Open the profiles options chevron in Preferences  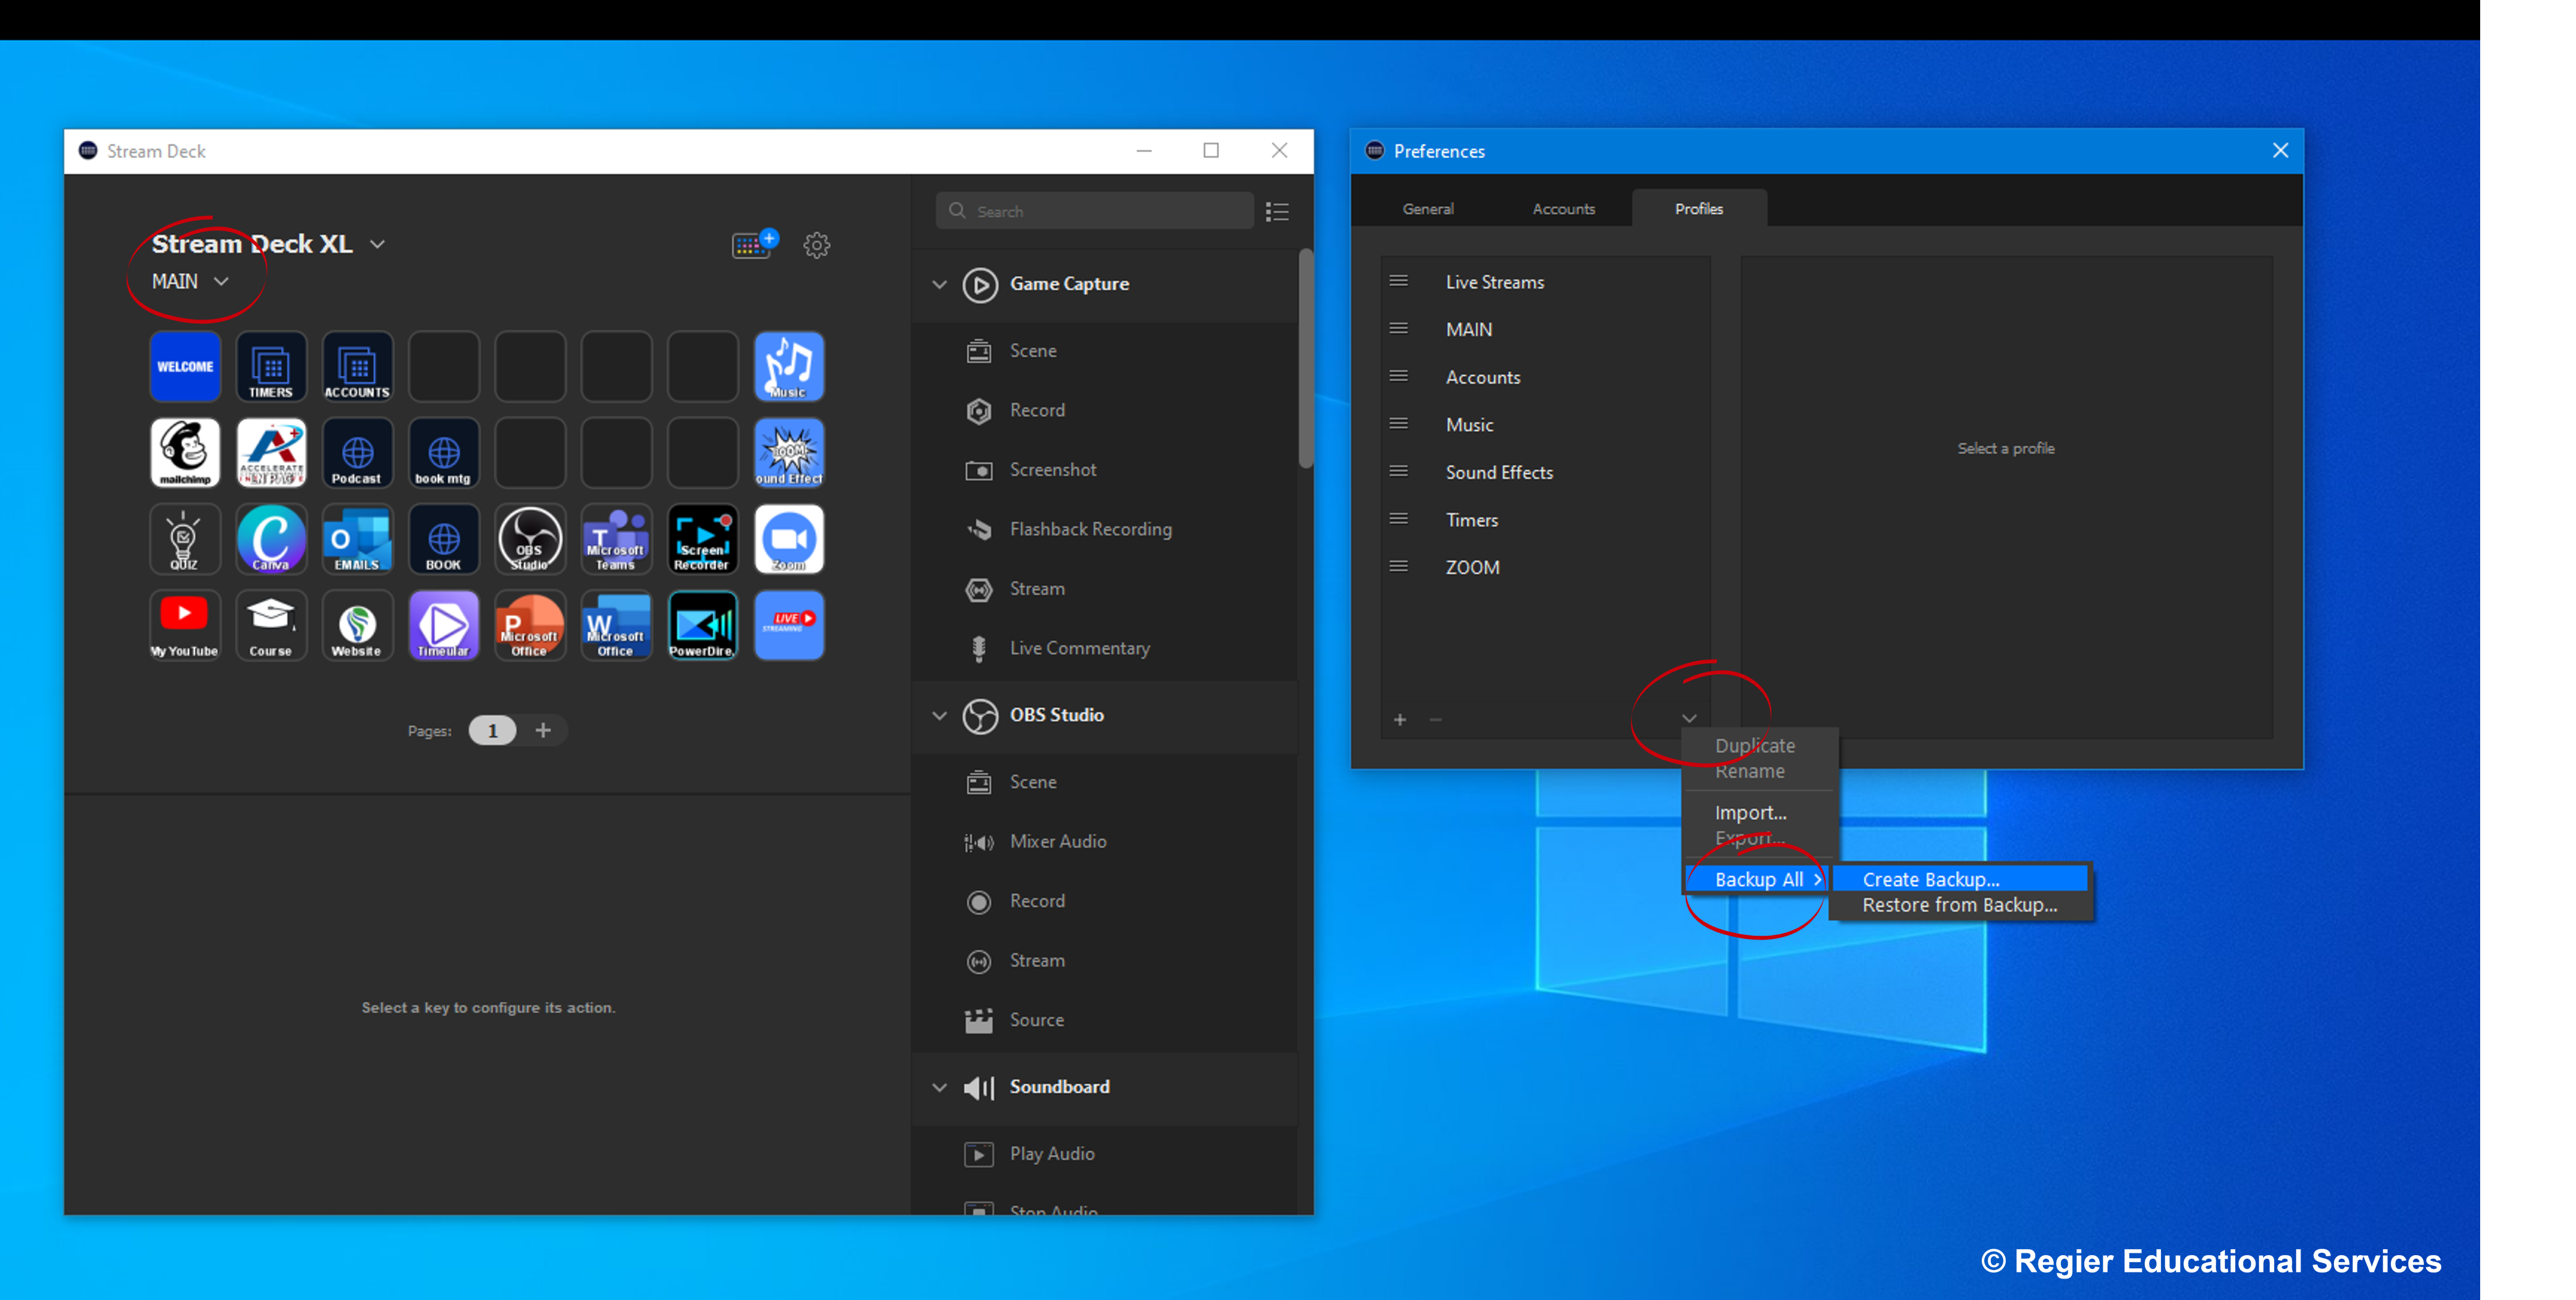(x=1689, y=719)
